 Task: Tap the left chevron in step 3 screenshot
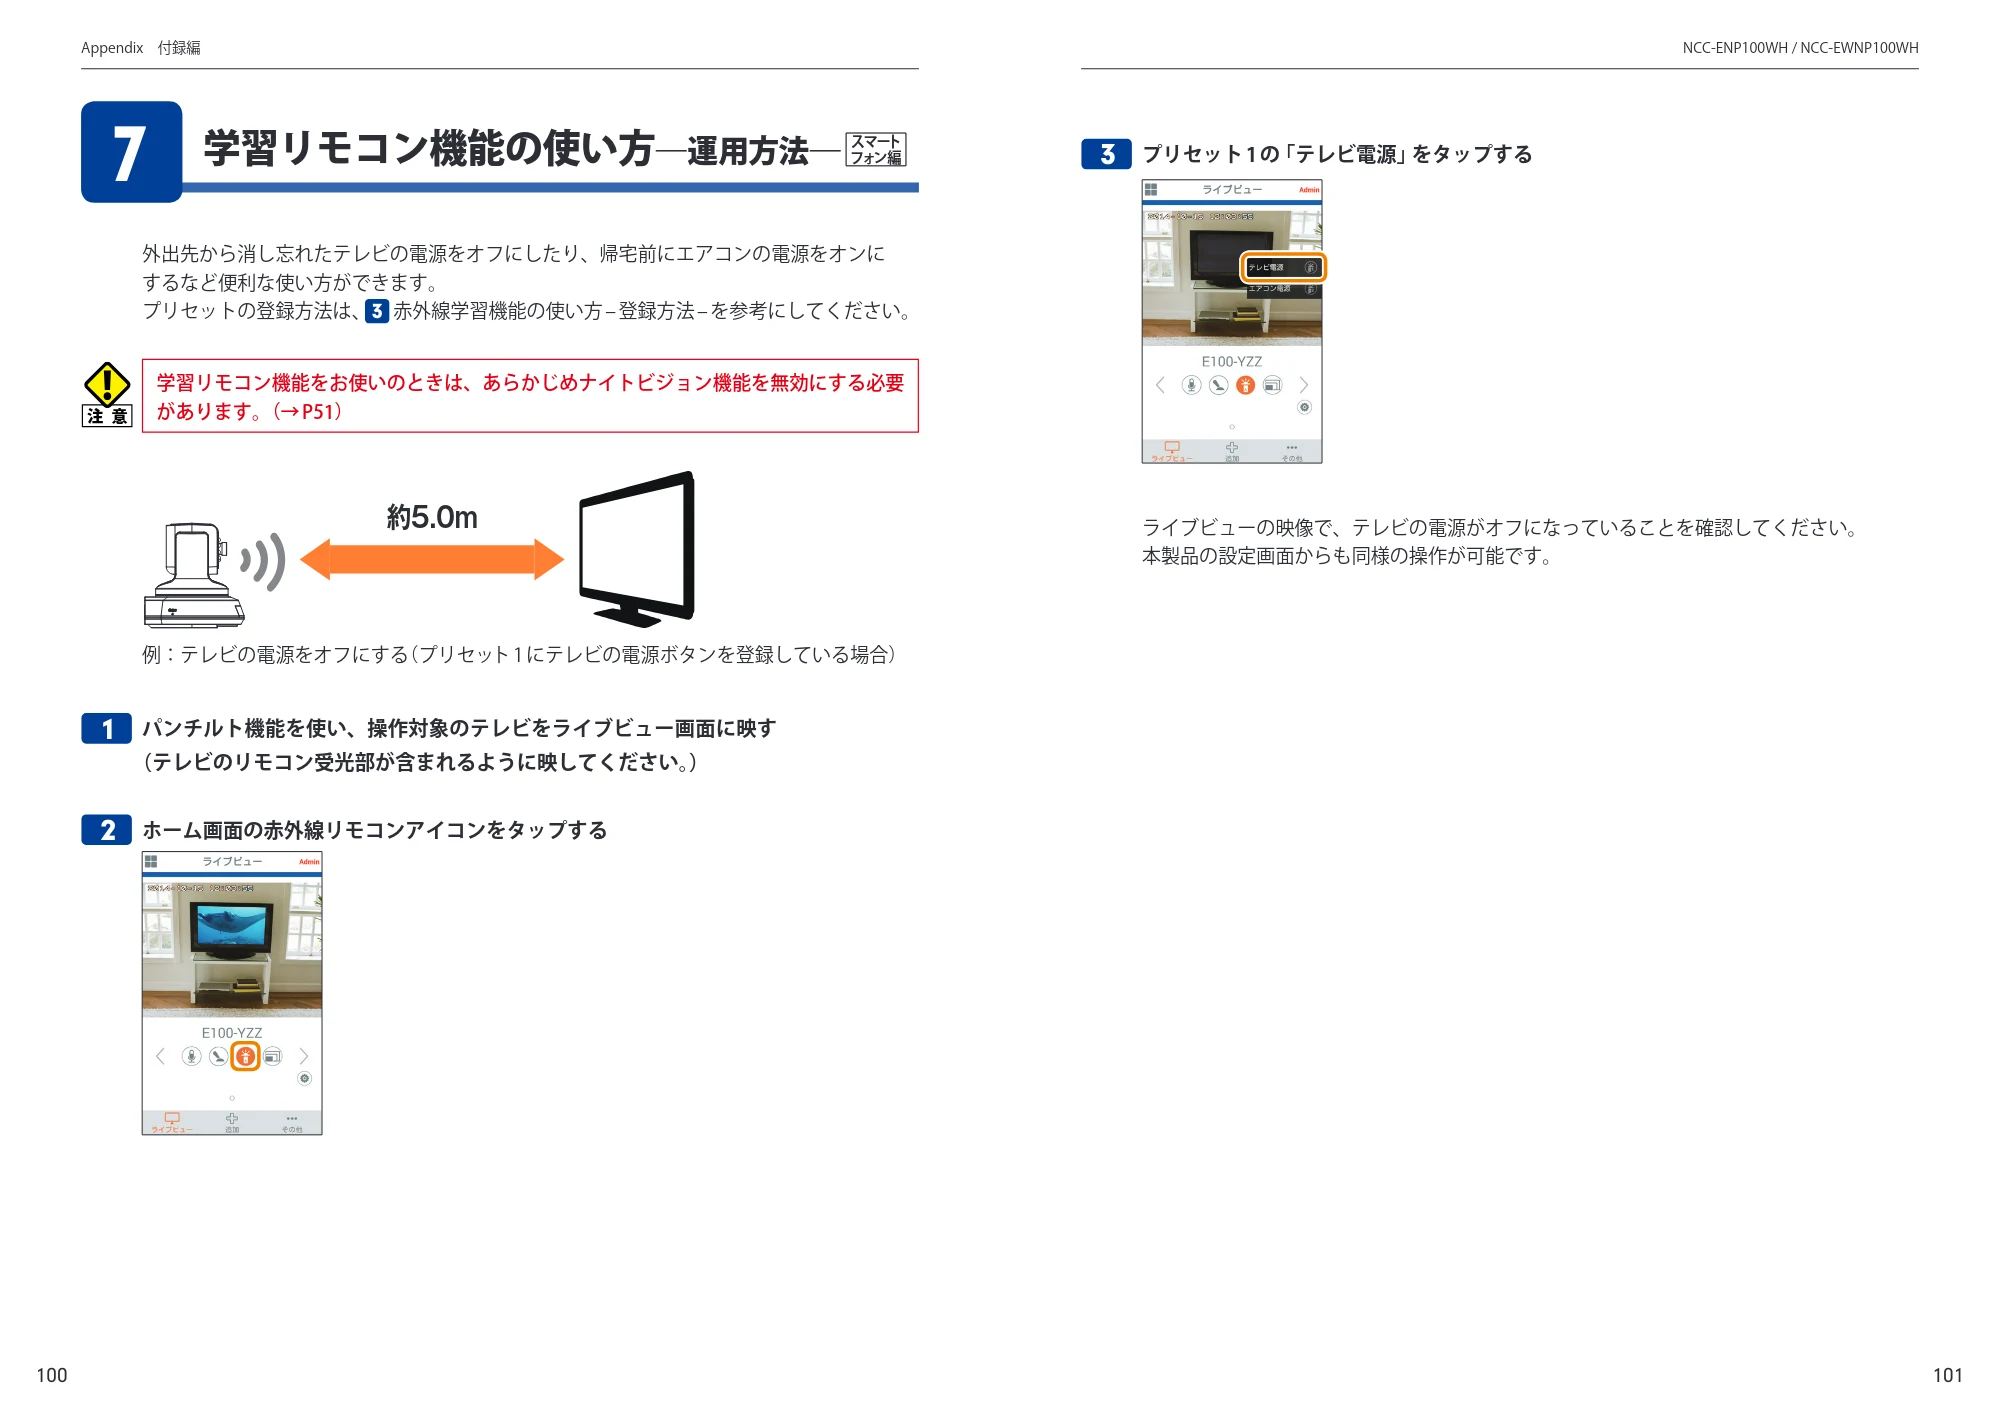[x=1160, y=385]
